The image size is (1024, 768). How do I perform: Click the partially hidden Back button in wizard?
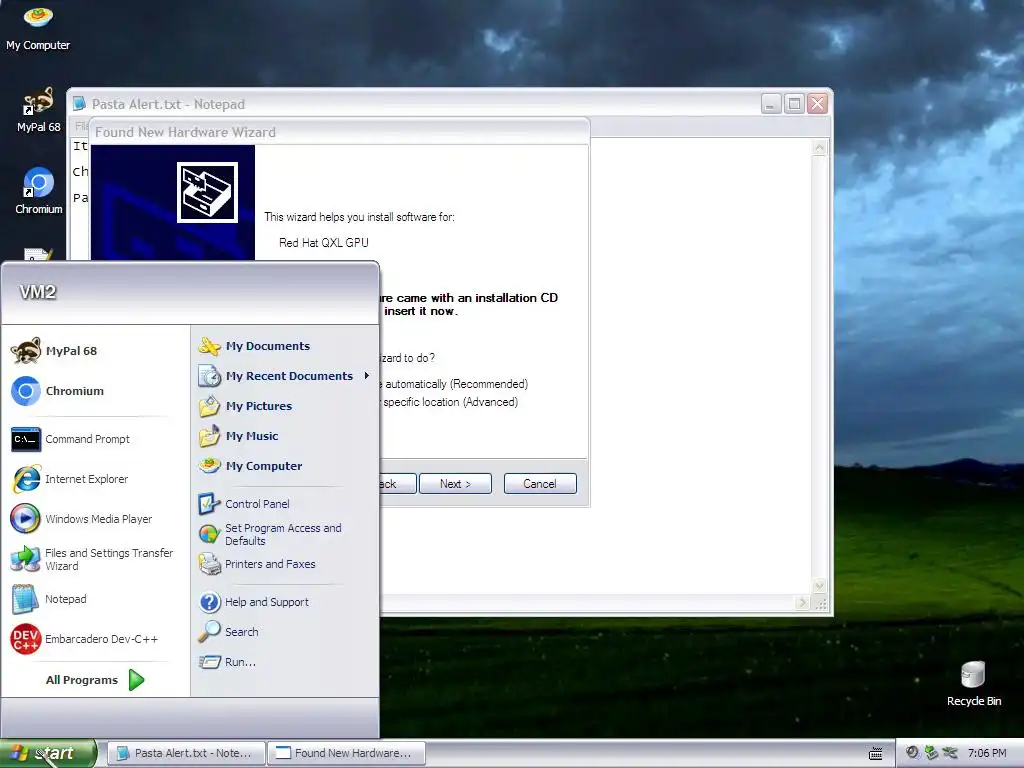click(397, 483)
